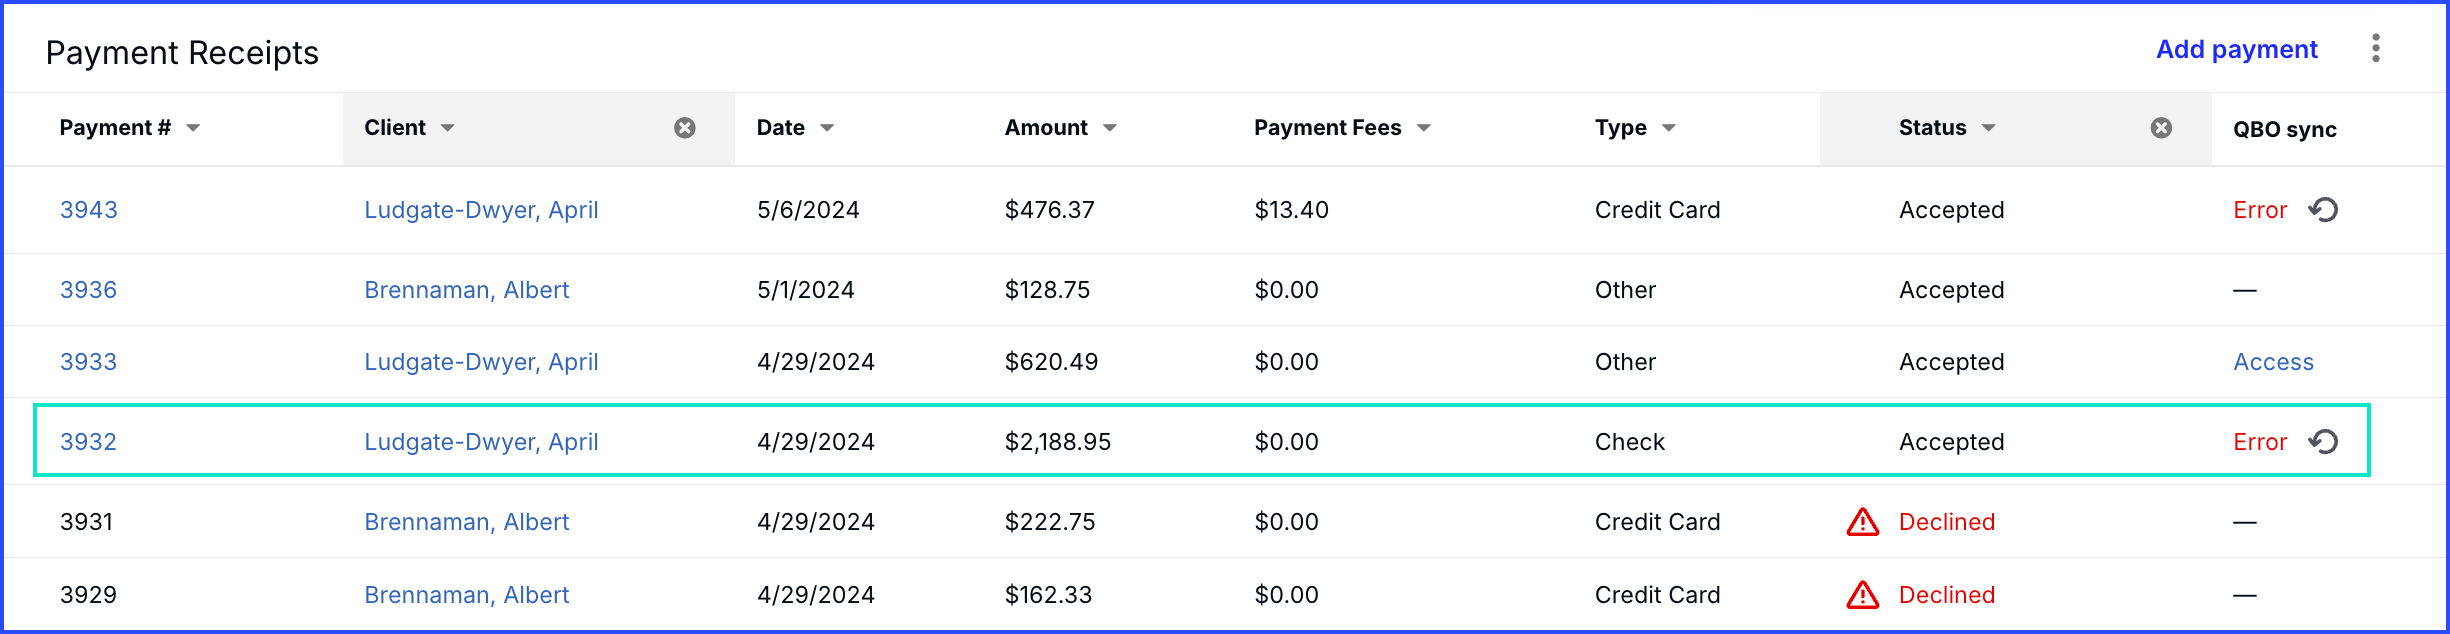Open payment number 3943
Image resolution: width=2450 pixels, height=634 pixels.
point(89,210)
